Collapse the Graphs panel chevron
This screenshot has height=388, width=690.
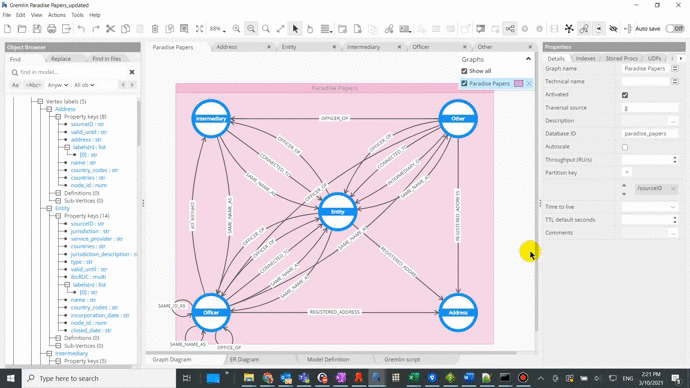tap(528, 59)
